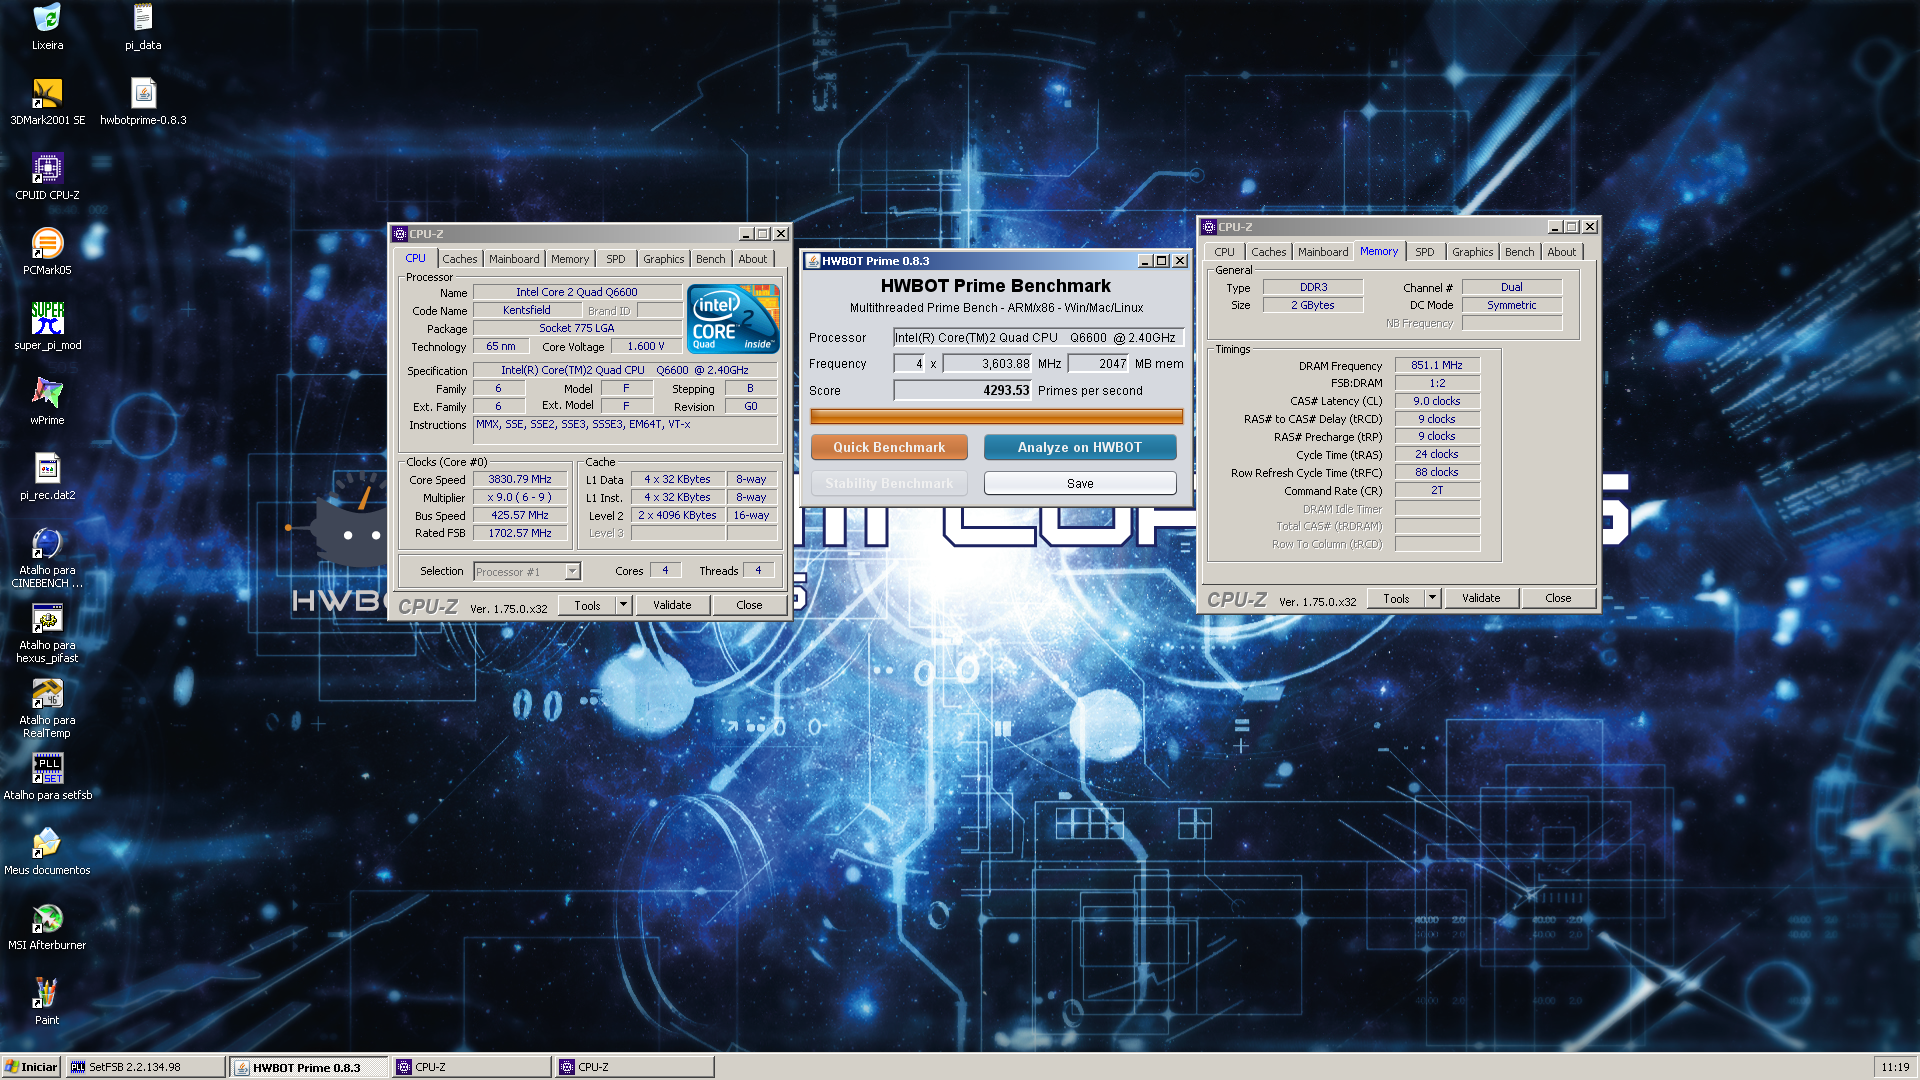Launch PCMark05 desktop icon
1920x1080 pixels.
47,243
